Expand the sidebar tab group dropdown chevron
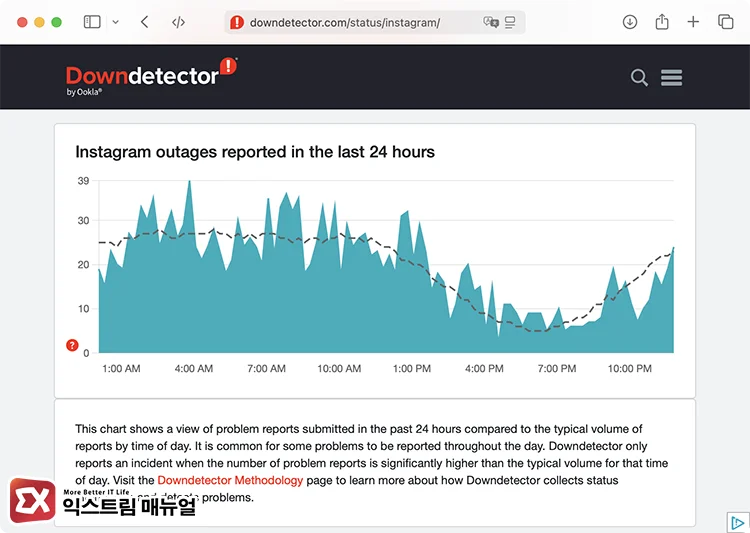 click(x=115, y=22)
